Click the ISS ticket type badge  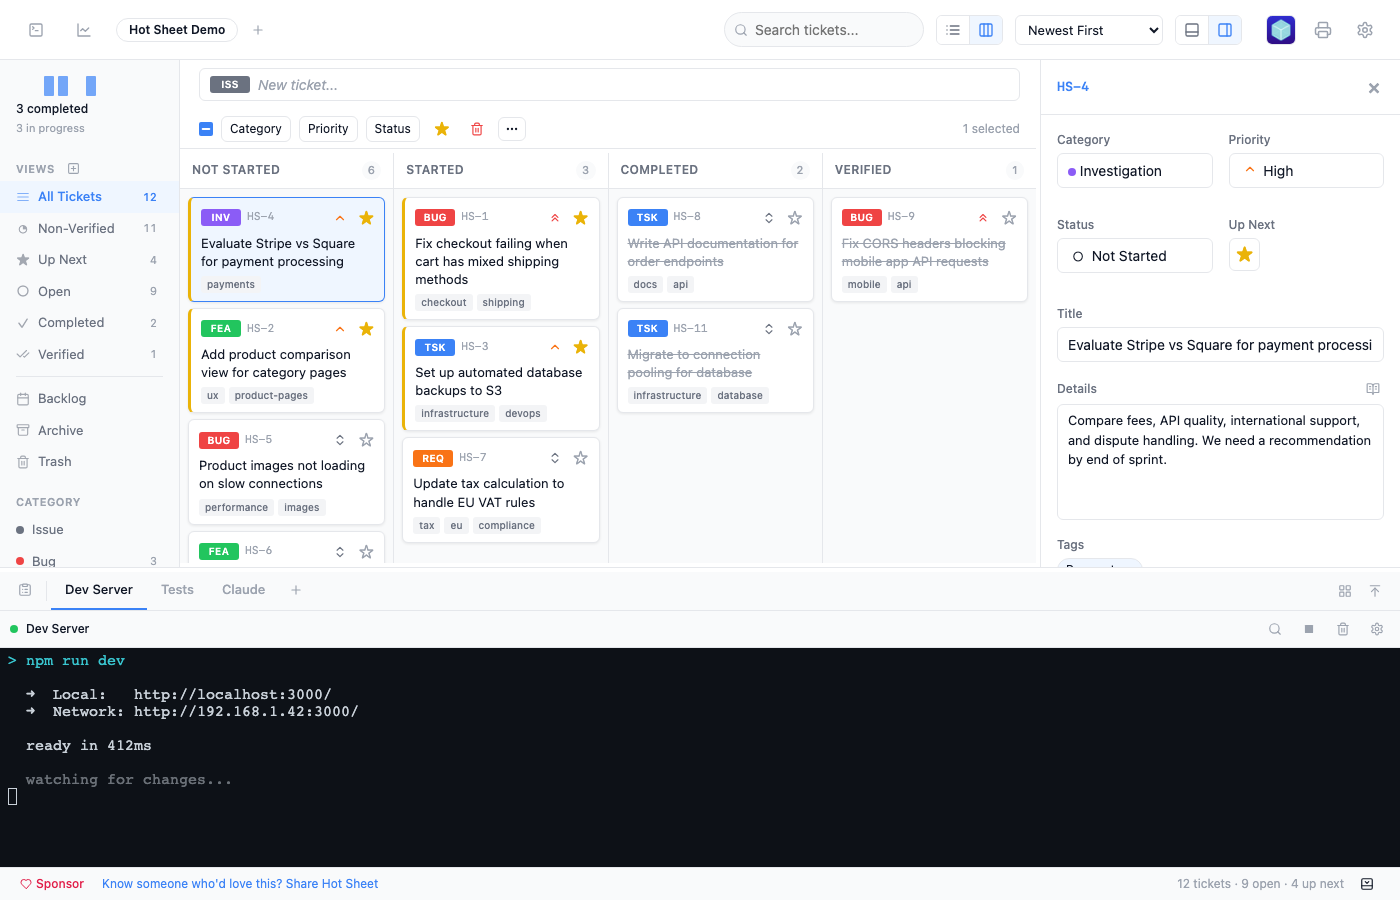(x=230, y=85)
